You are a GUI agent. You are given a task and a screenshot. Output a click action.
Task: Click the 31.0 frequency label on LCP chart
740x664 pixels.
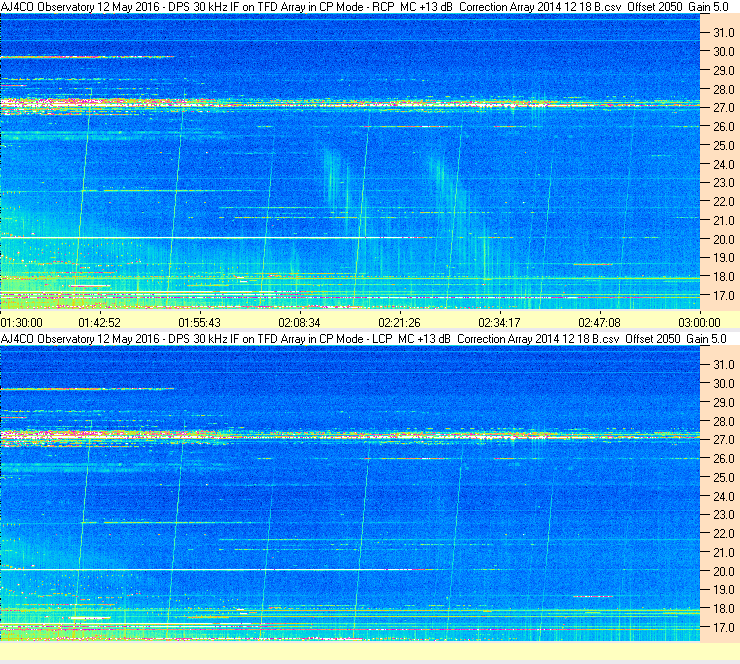(x=724, y=364)
